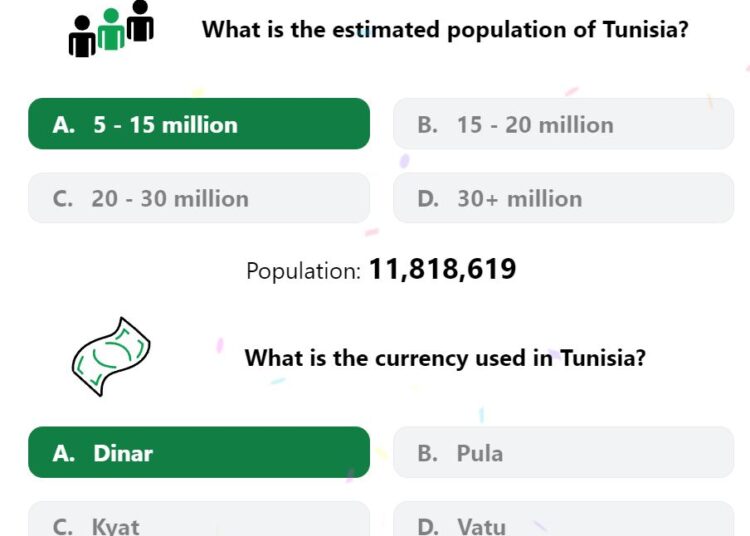Viewport: 750px width, 536px height.
Task: Pick the Kyat currency option
Action: tap(199, 519)
